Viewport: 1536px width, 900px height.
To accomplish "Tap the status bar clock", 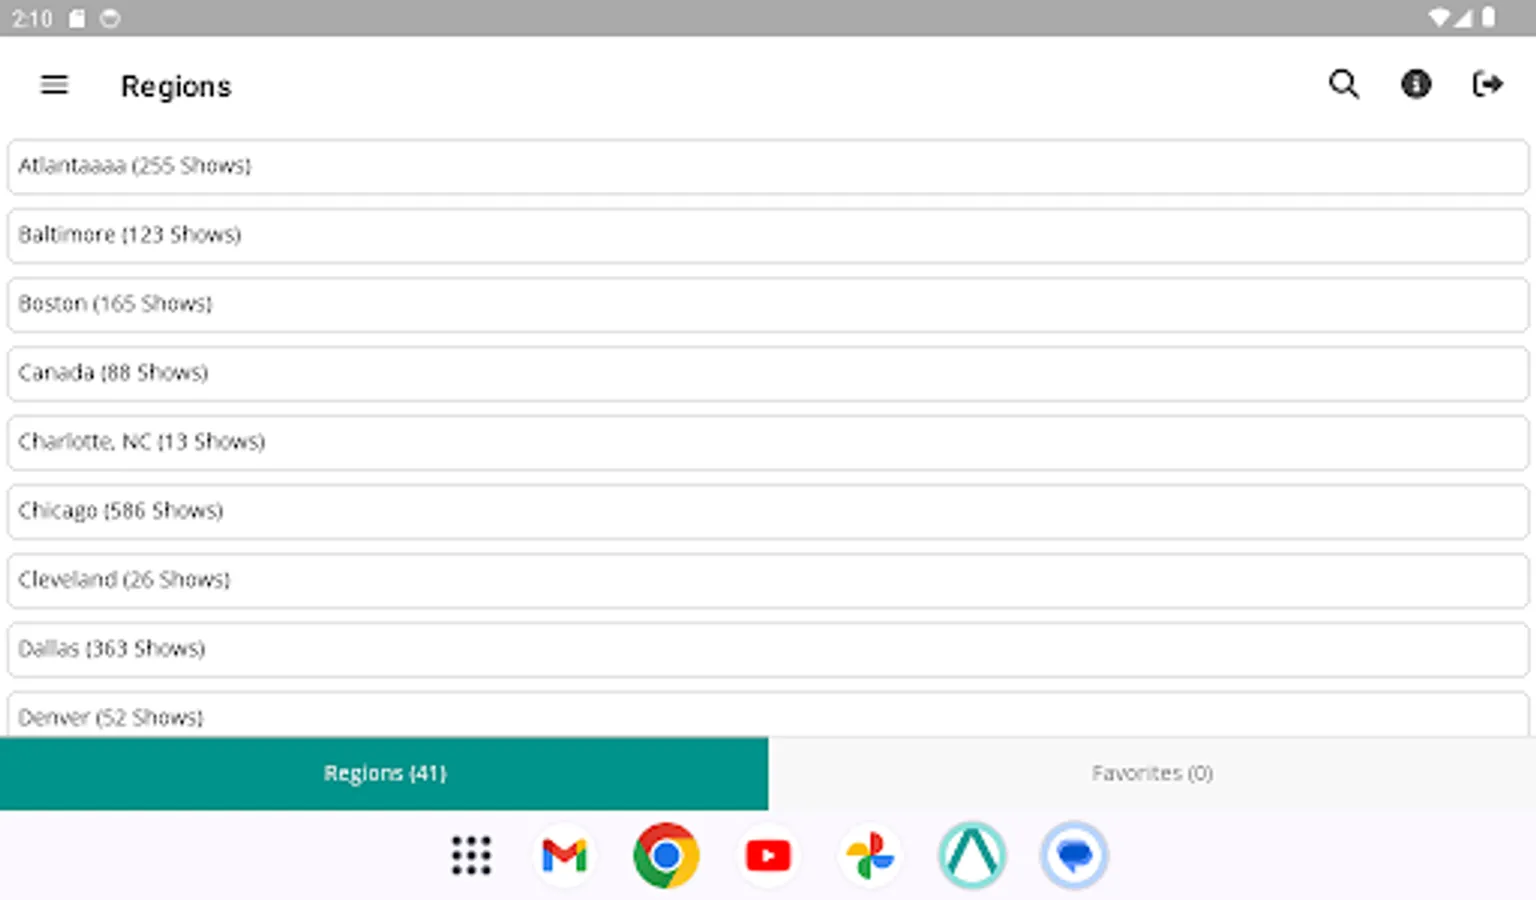I will tap(33, 18).
